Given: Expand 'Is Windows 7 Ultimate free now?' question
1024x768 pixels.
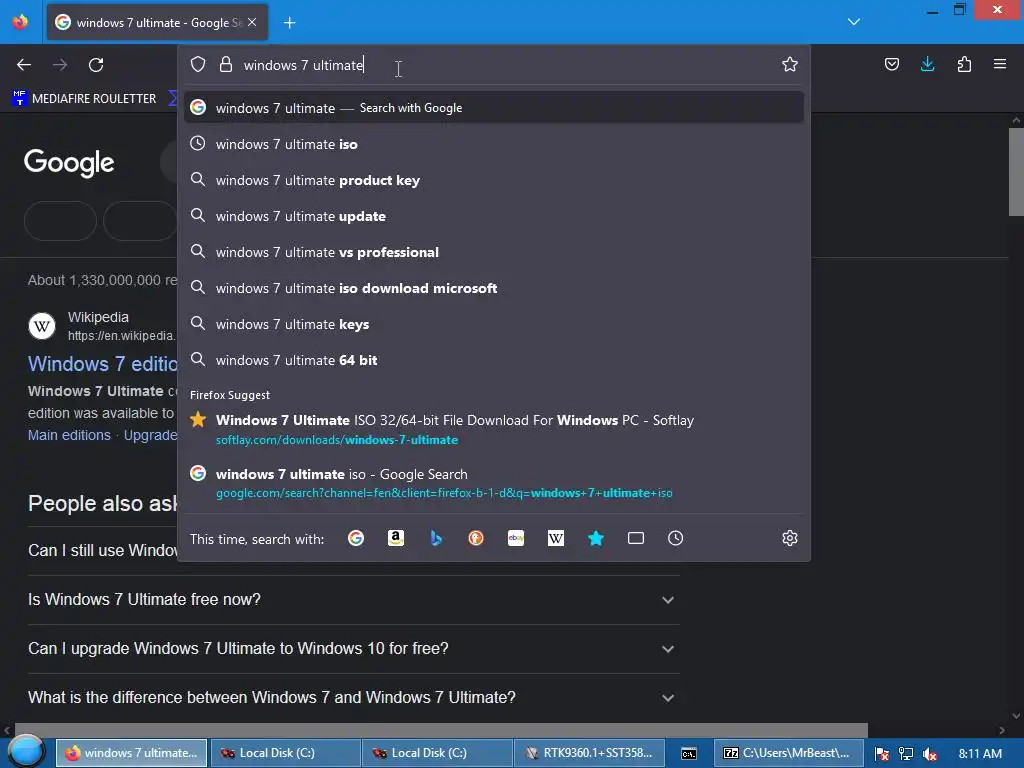Looking at the screenshot, I should tap(353, 600).
